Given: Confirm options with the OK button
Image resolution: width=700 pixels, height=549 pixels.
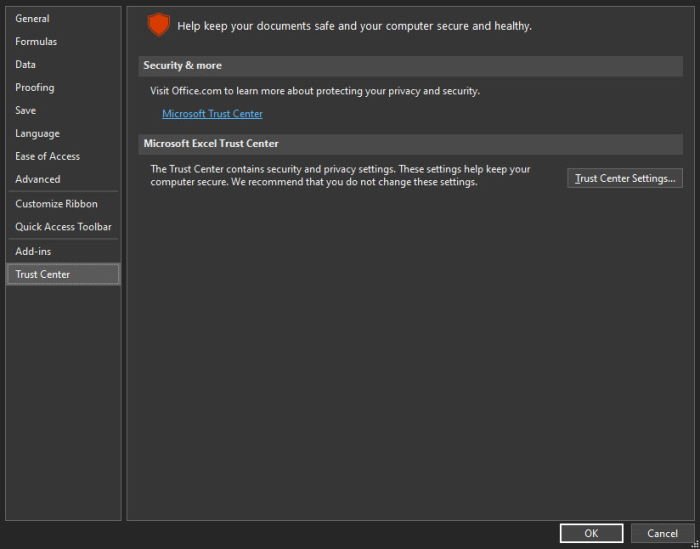Looking at the screenshot, I should pos(591,533).
